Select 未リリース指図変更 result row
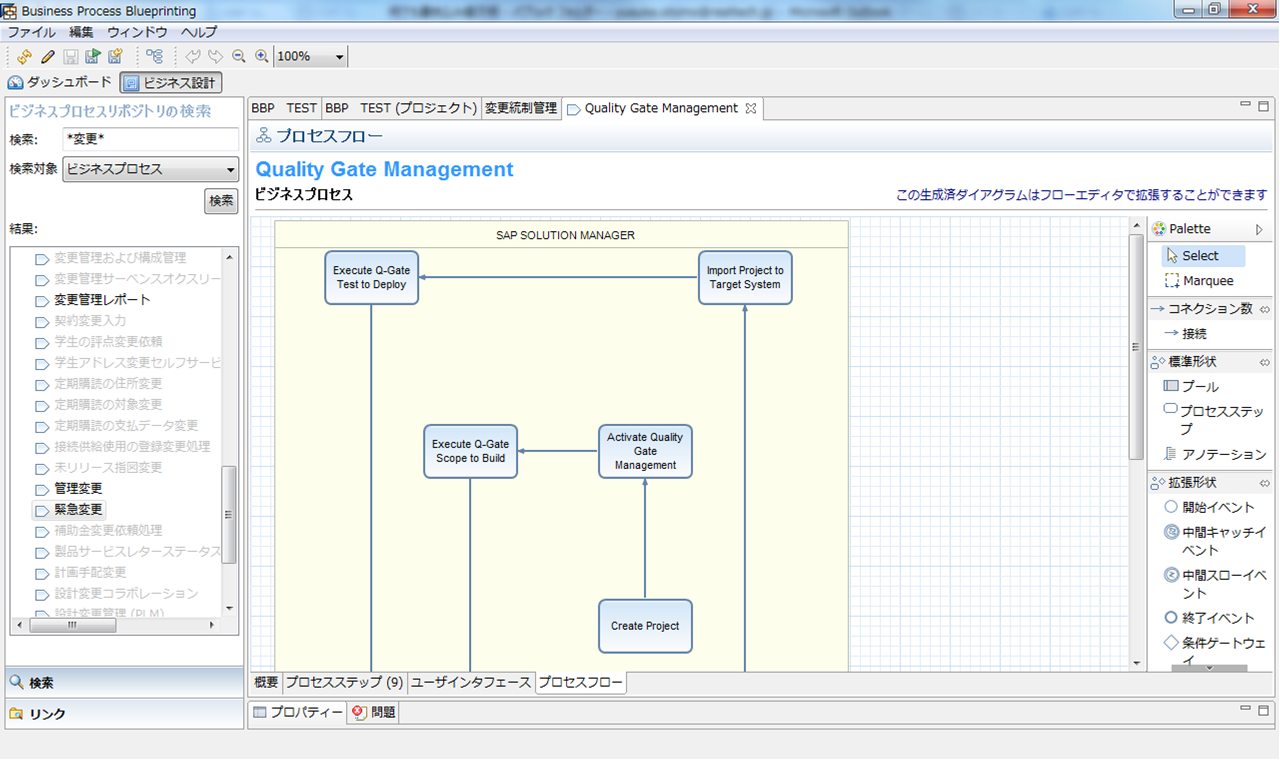Image resolution: width=1280 pixels, height=760 pixels. click(108, 468)
